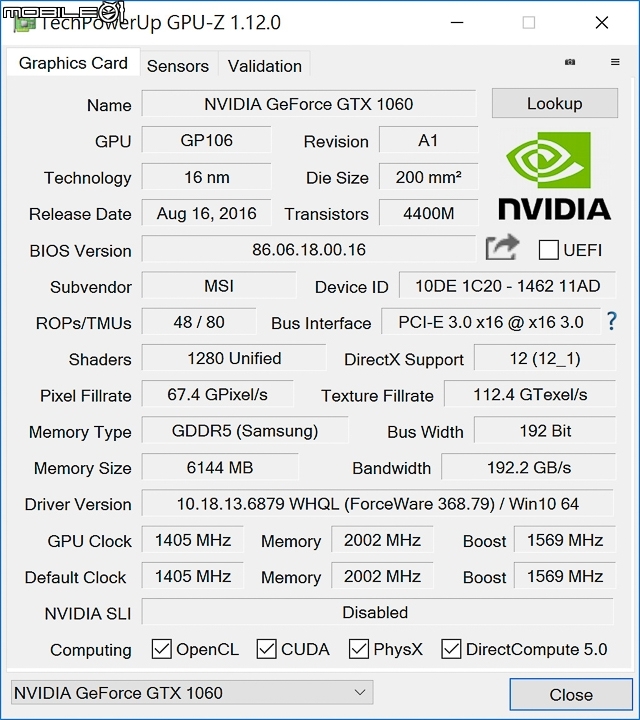Screen dimensions: 640x720
Task: Take a screenshot with the camera icon
Action: [570, 62]
